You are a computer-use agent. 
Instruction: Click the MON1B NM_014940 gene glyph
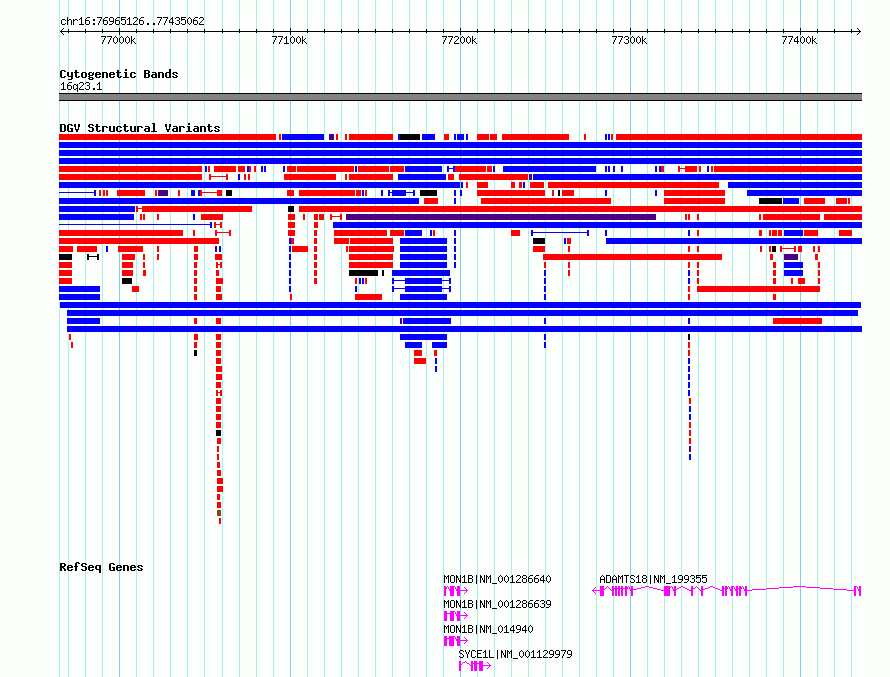click(x=455, y=641)
